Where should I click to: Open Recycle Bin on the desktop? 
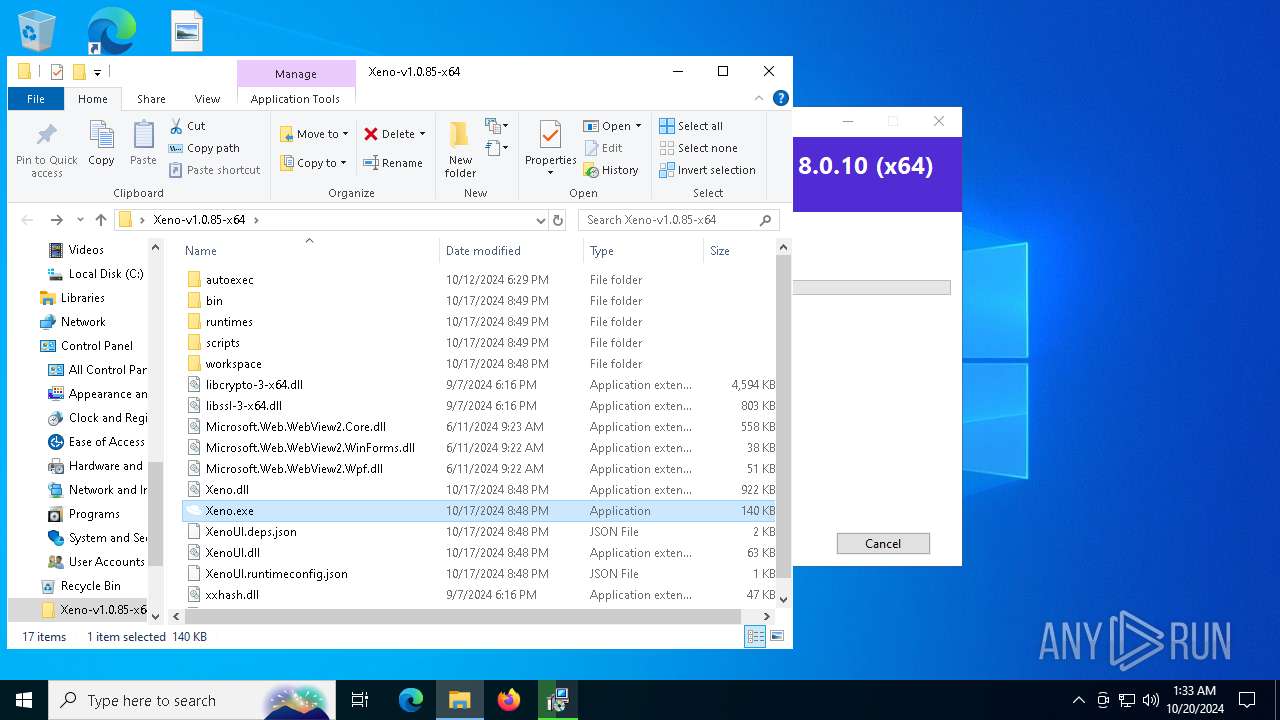[37, 31]
